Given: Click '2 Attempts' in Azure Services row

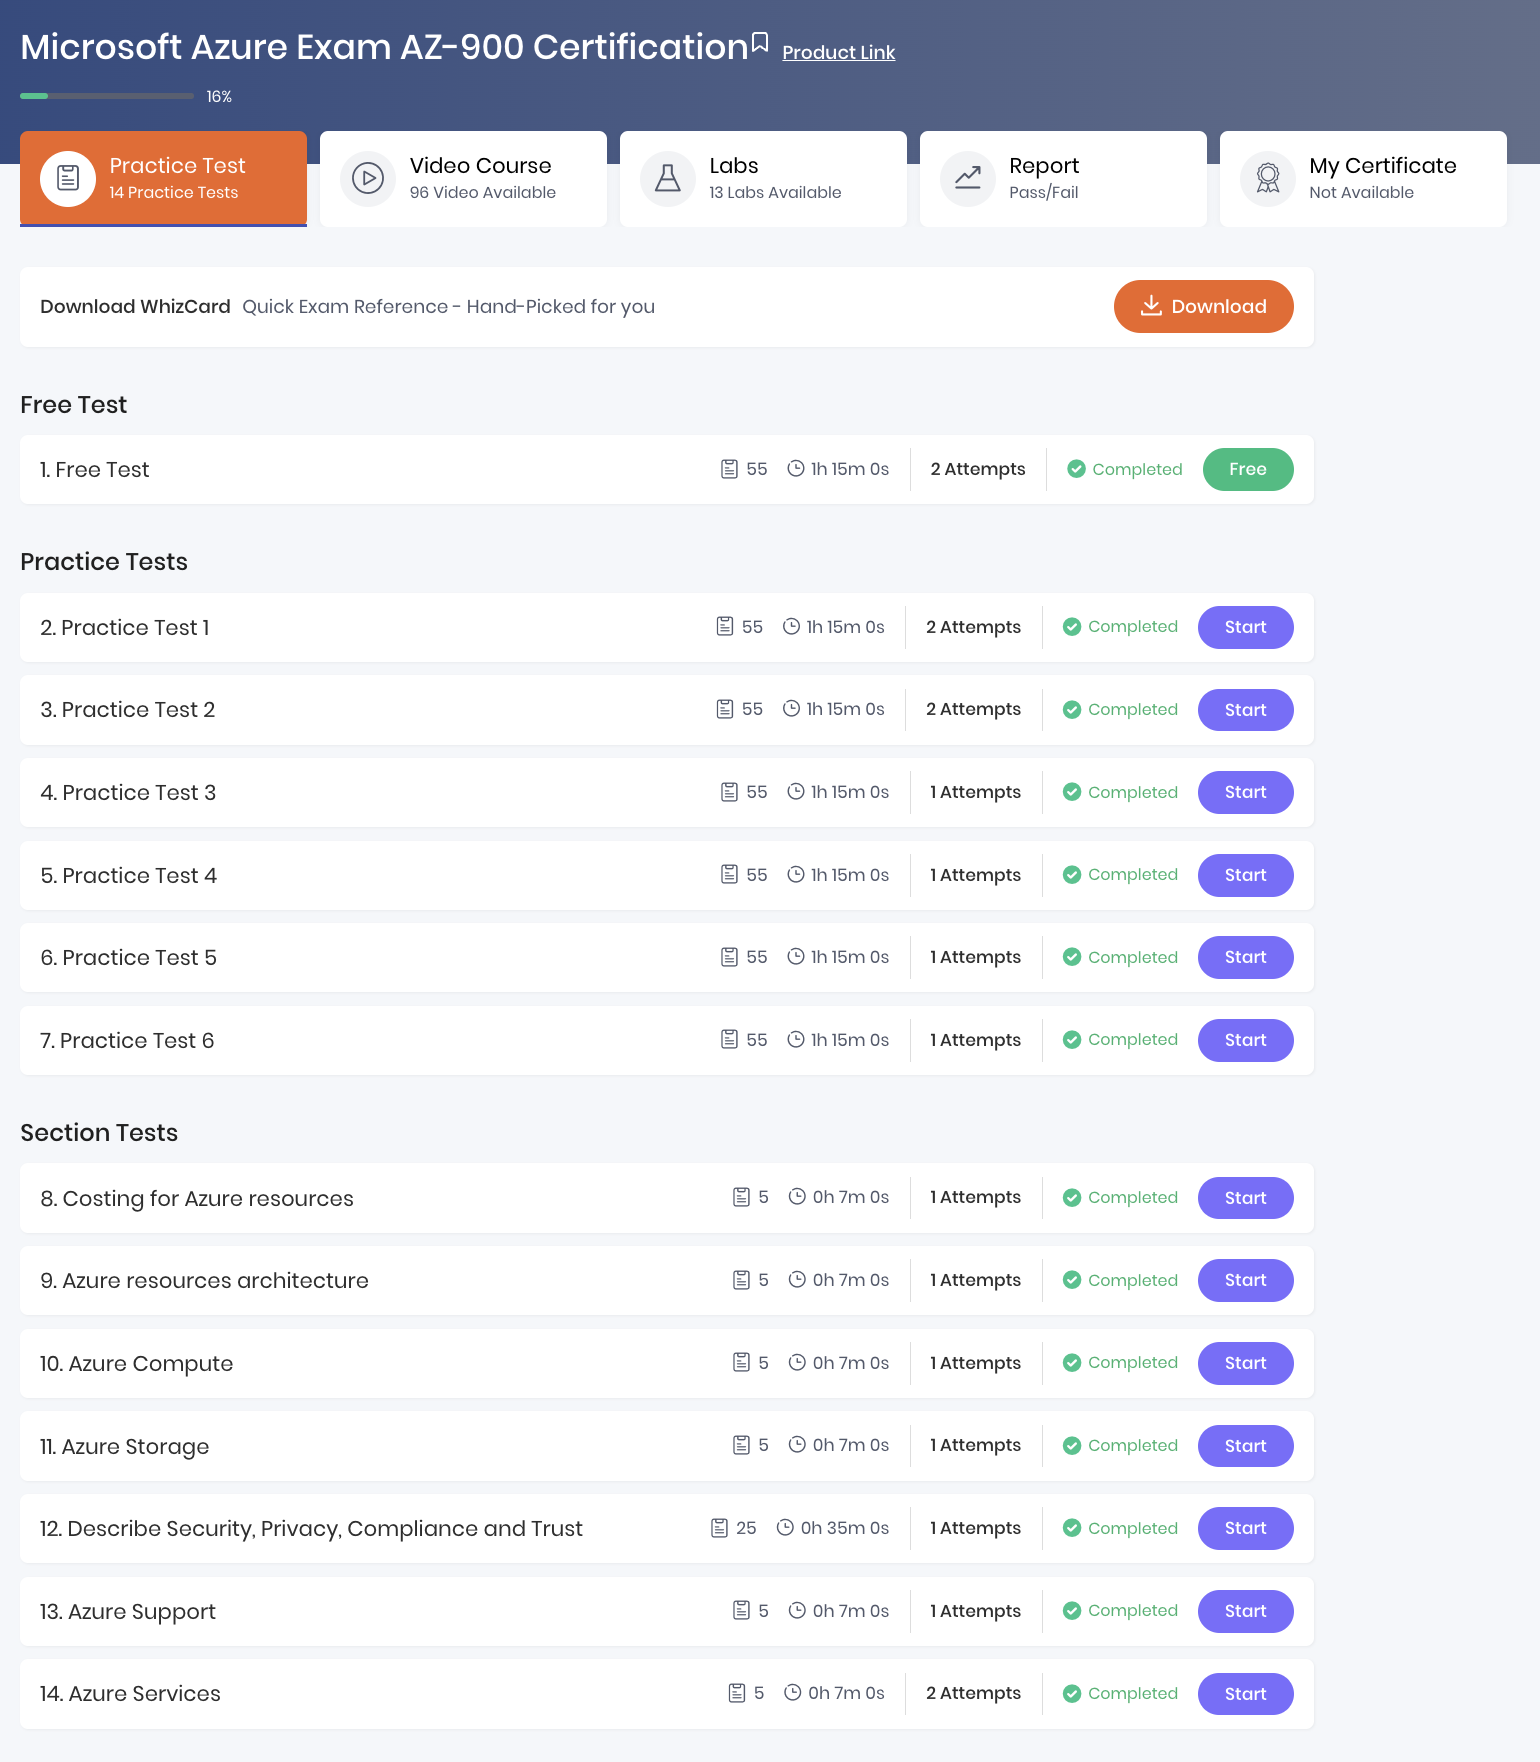Looking at the screenshot, I should click(973, 1693).
